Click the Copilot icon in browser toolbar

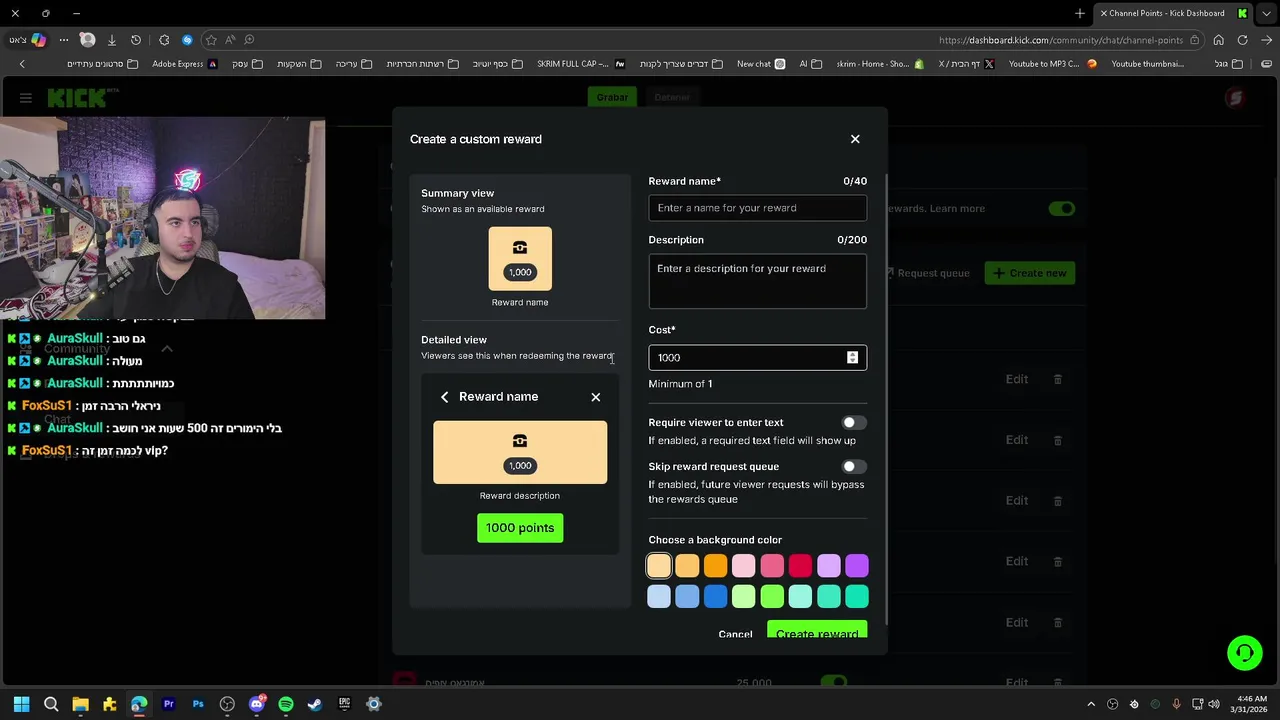(x=38, y=40)
